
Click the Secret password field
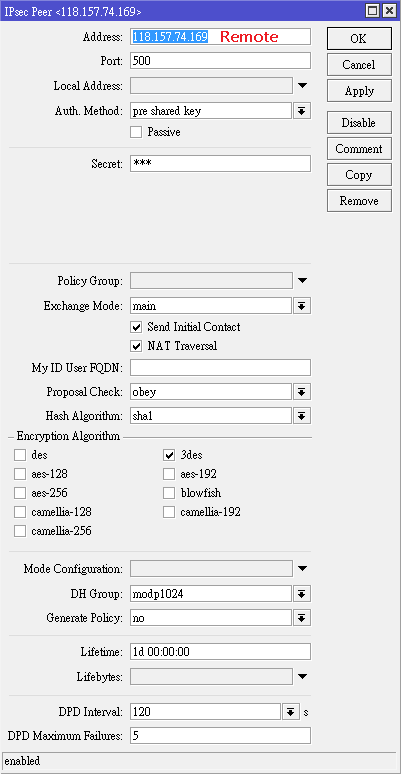coord(220,164)
